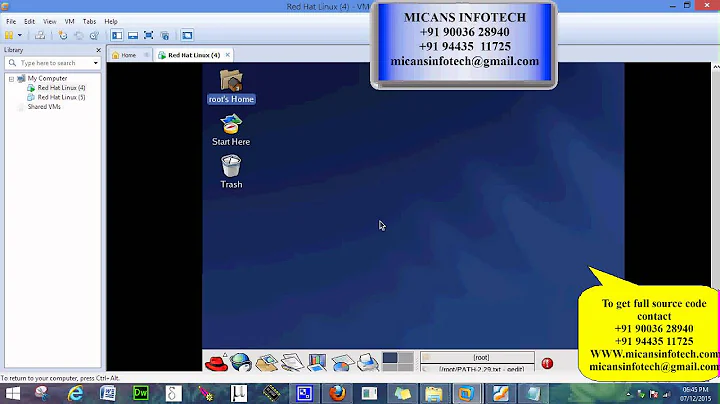720x404 pixels.
Task: Open the print manager from the panel
Action: [x=367, y=363]
